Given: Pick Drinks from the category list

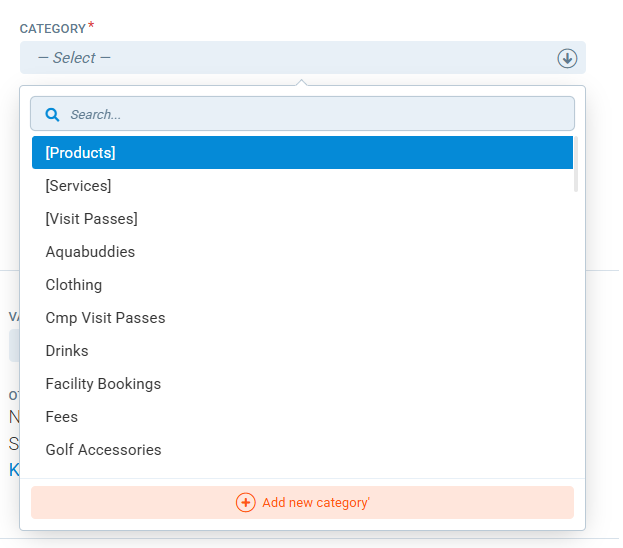Looking at the screenshot, I should [x=67, y=351].
